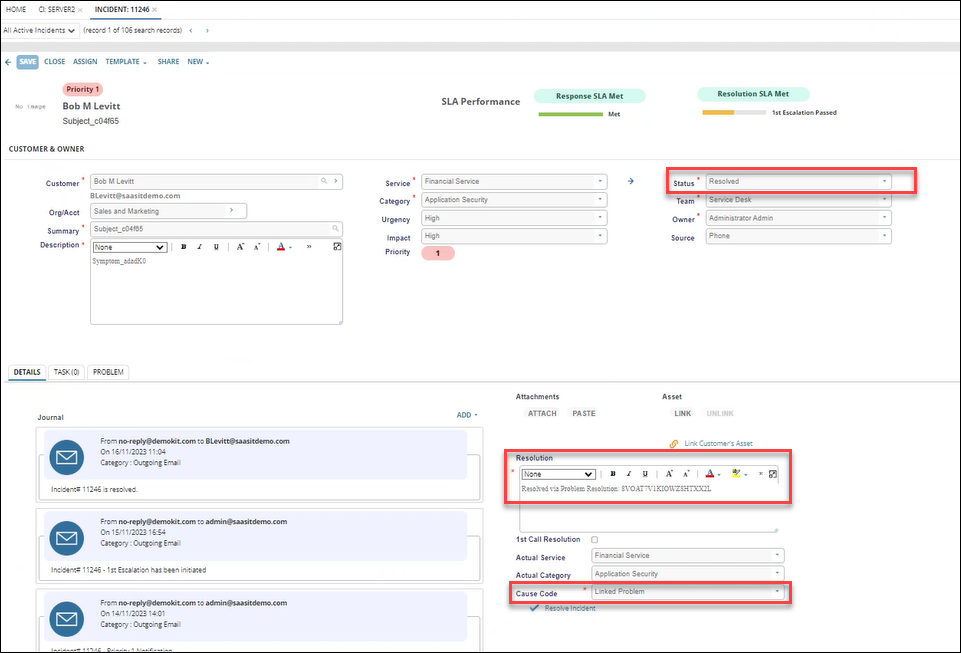The width and height of the screenshot is (961, 653).
Task: Toggle bold in the Description editor
Action: [184, 247]
